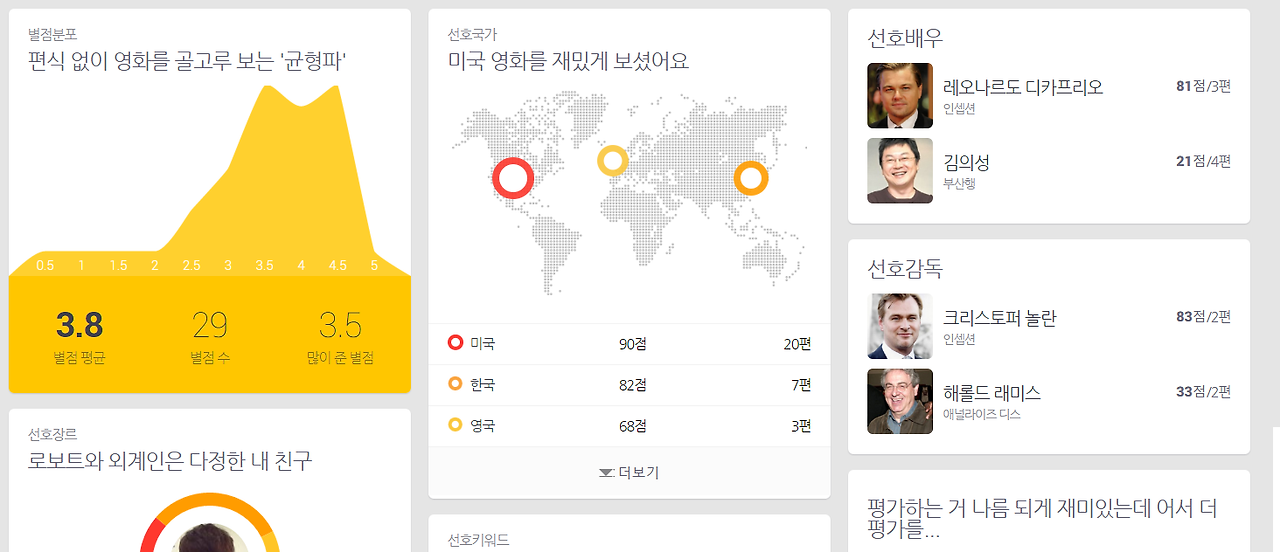This screenshot has height=552, width=1280.
Task: Click the name 크리스토퍼 놀란
Action: [1000, 318]
